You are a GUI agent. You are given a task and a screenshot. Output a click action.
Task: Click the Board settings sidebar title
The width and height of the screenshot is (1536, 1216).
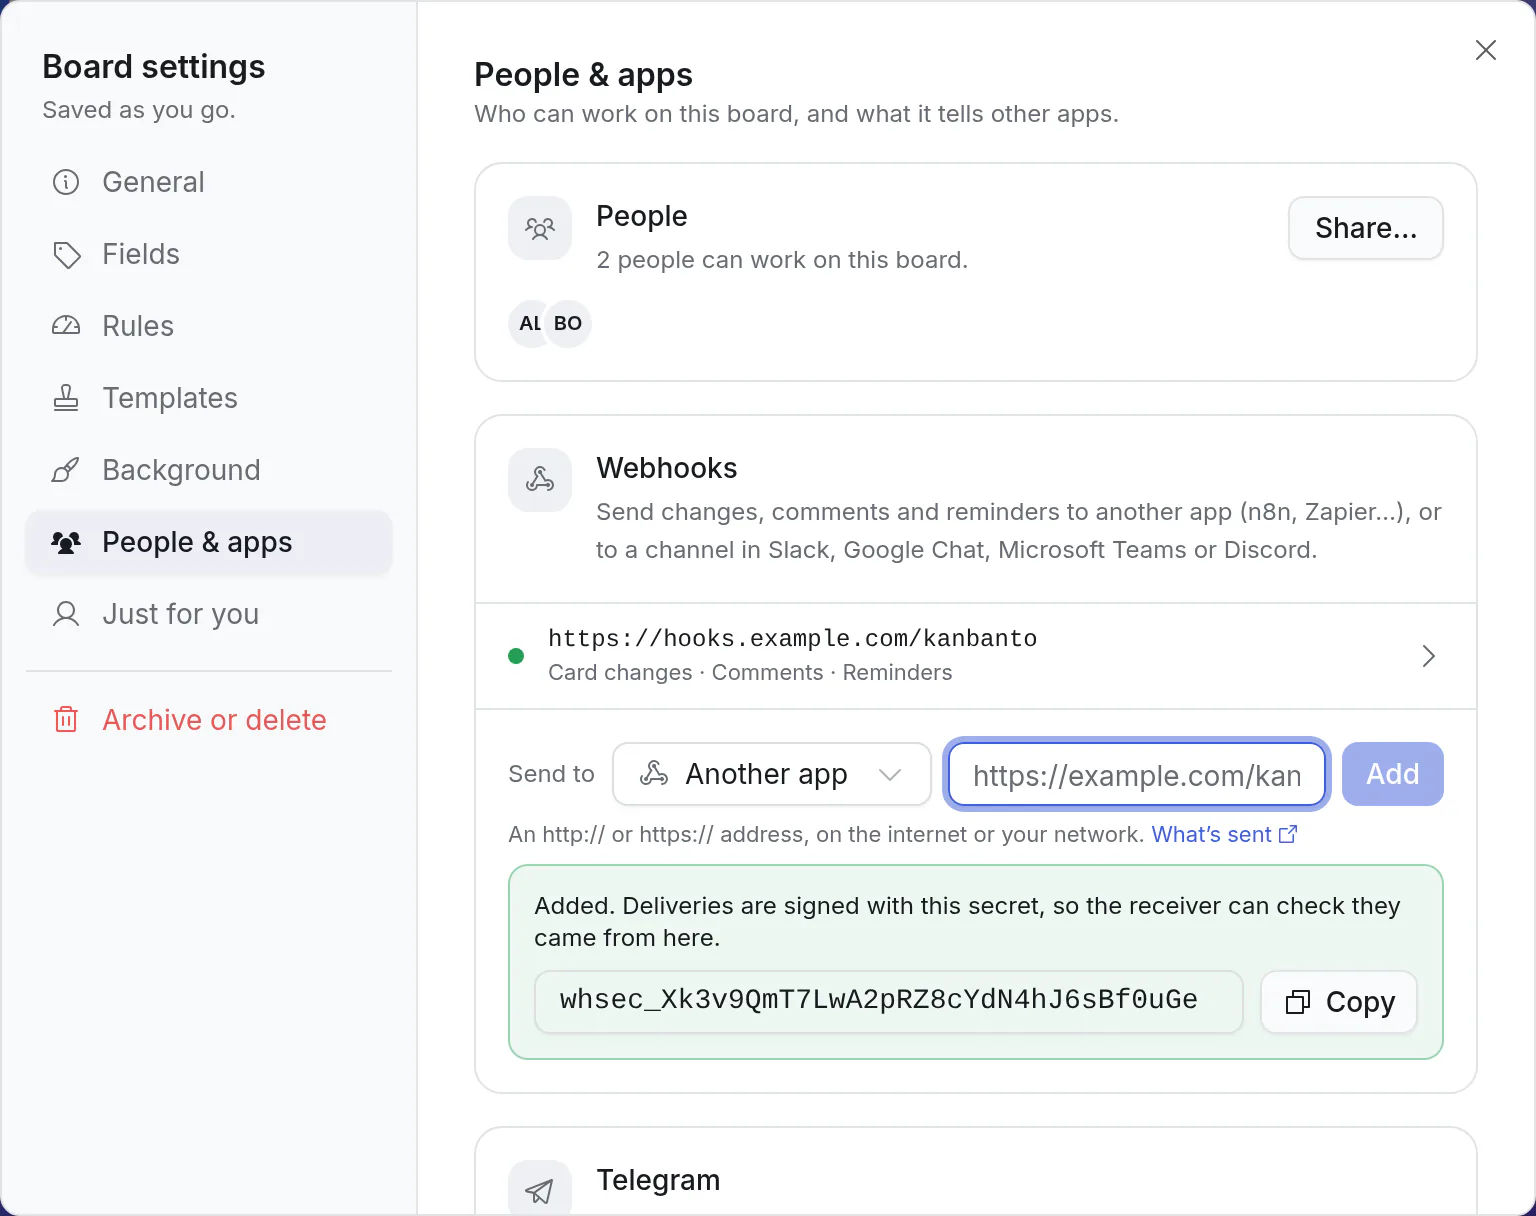154,67
